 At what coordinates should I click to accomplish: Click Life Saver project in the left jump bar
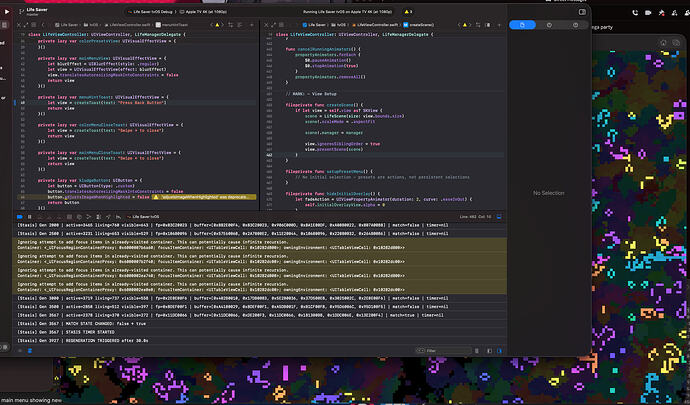click(x=66, y=25)
